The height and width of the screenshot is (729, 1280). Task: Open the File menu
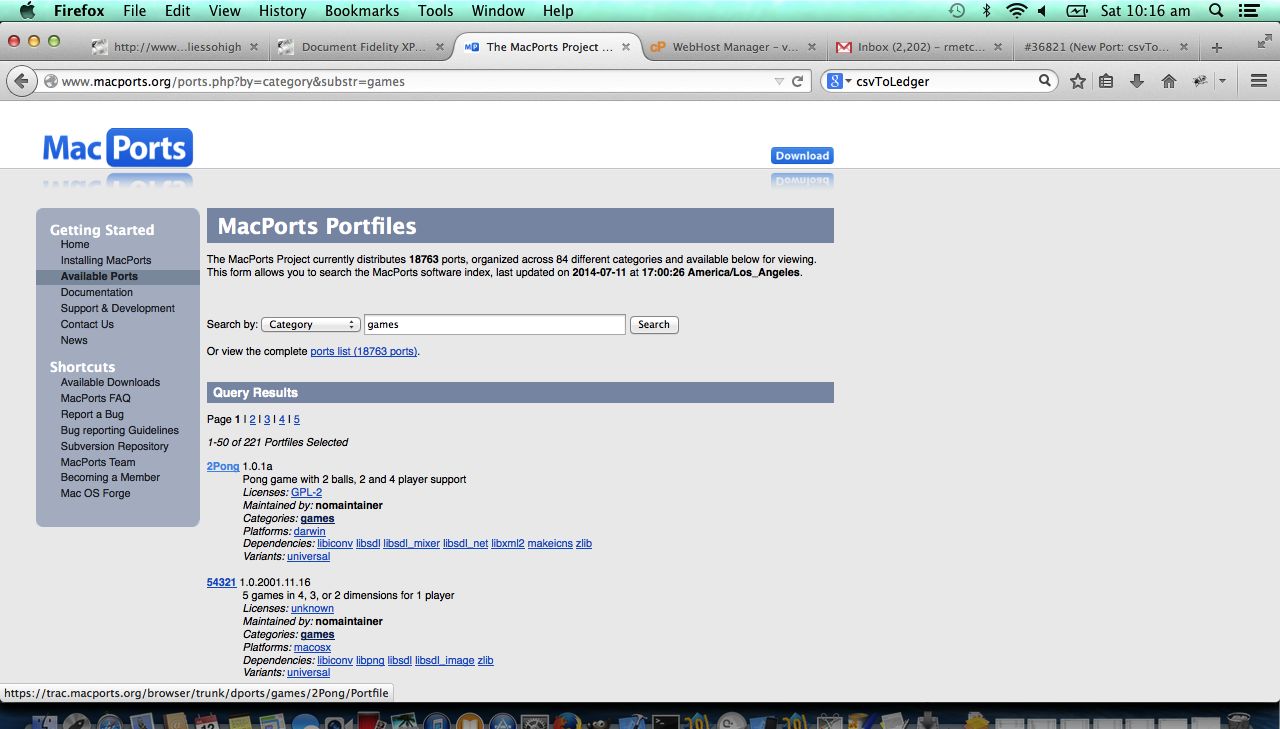pos(134,11)
